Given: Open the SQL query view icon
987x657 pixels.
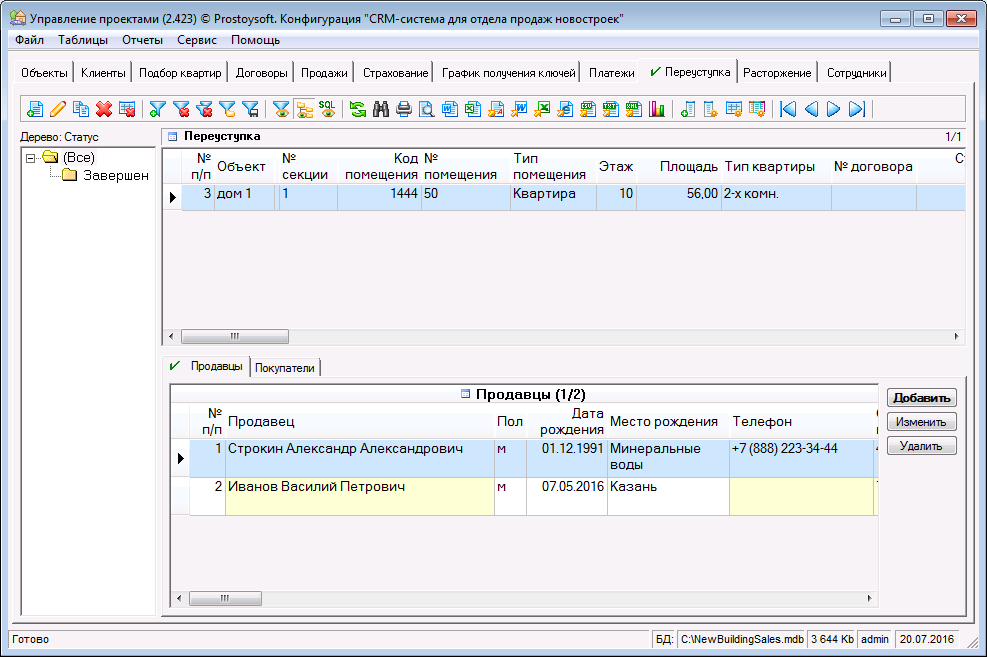Looking at the screenshot, I should (x=327, y=109).
